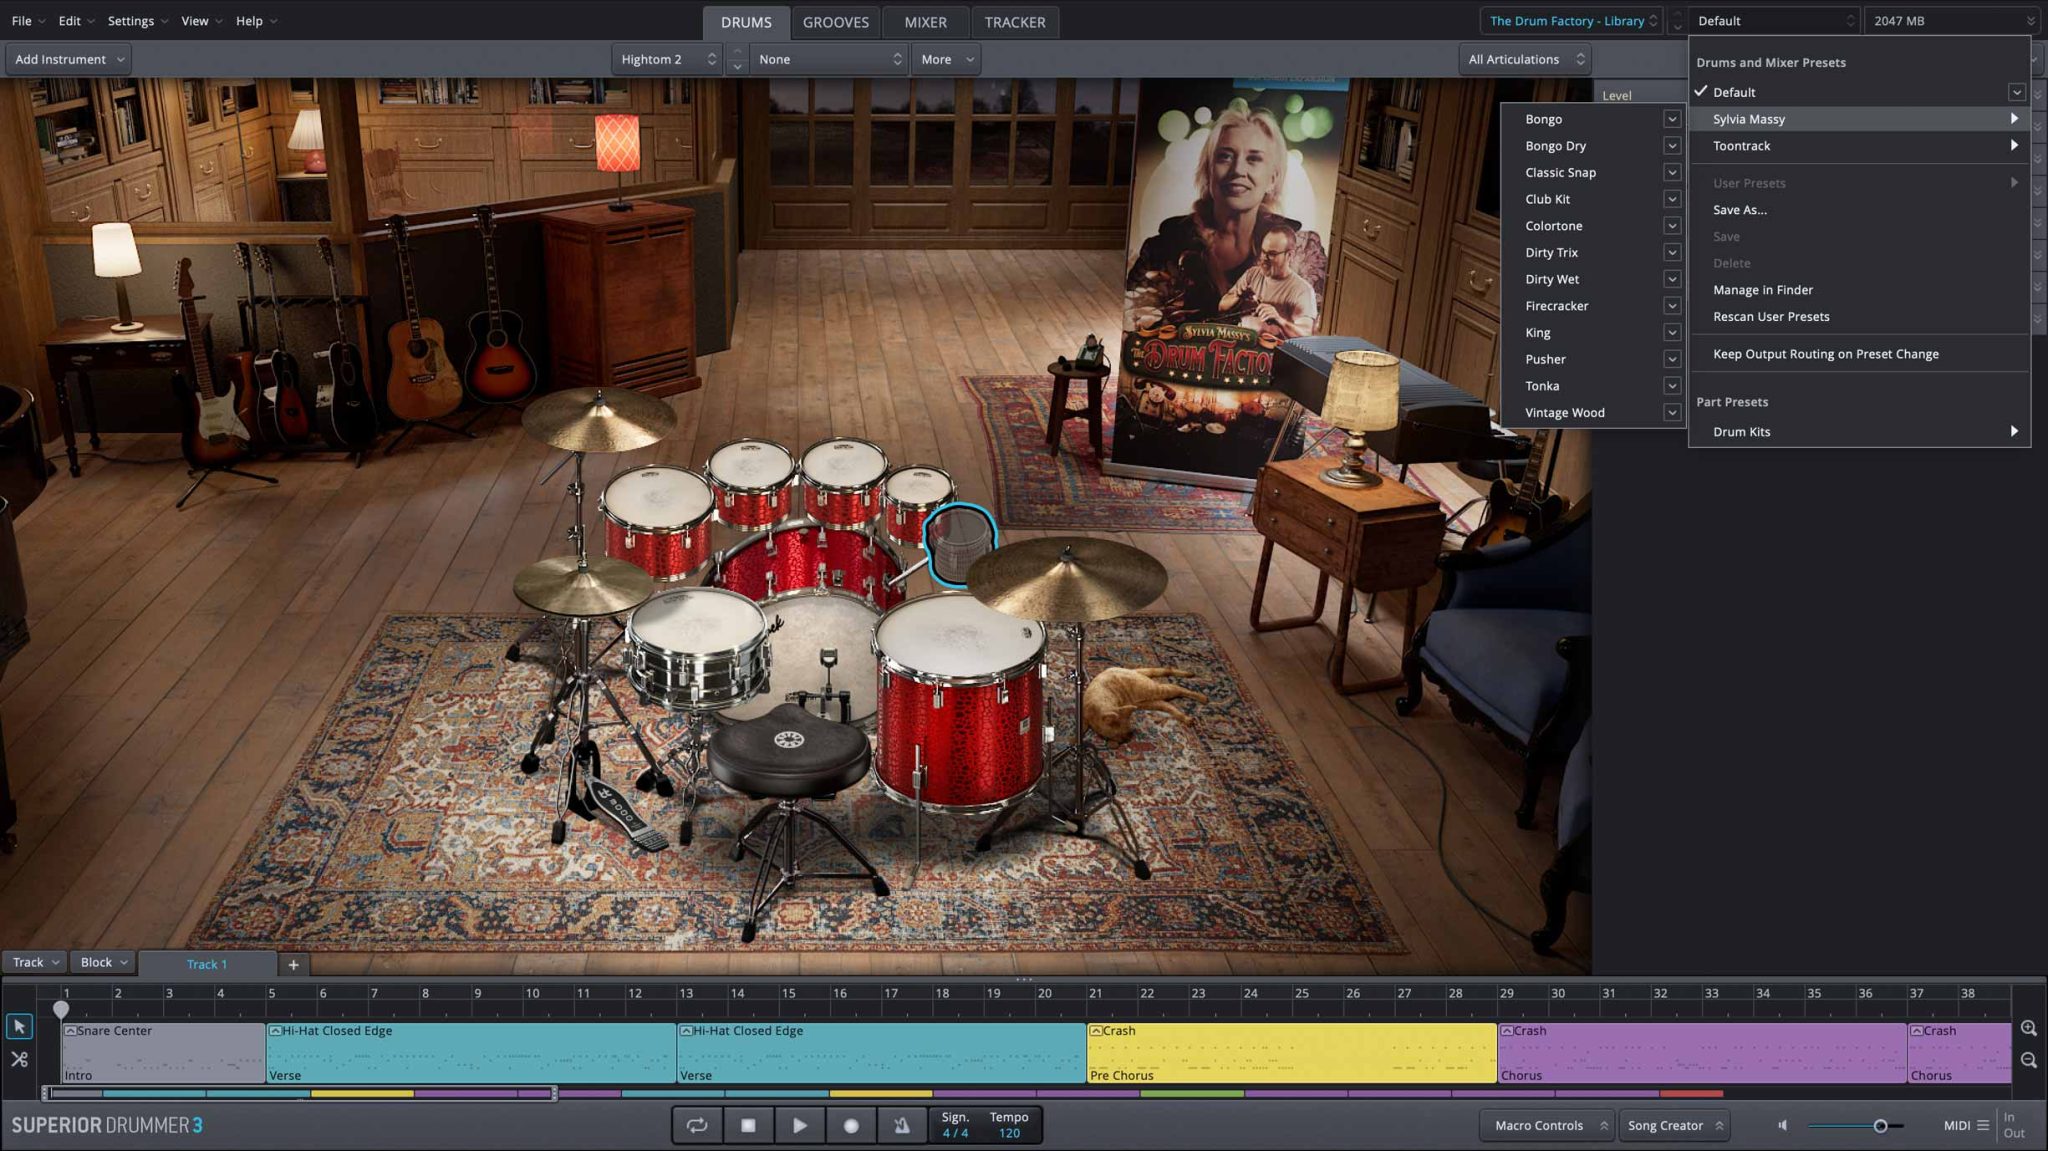
Task: Adjust the master volume slider
Action: [x=1880, y=1126]
